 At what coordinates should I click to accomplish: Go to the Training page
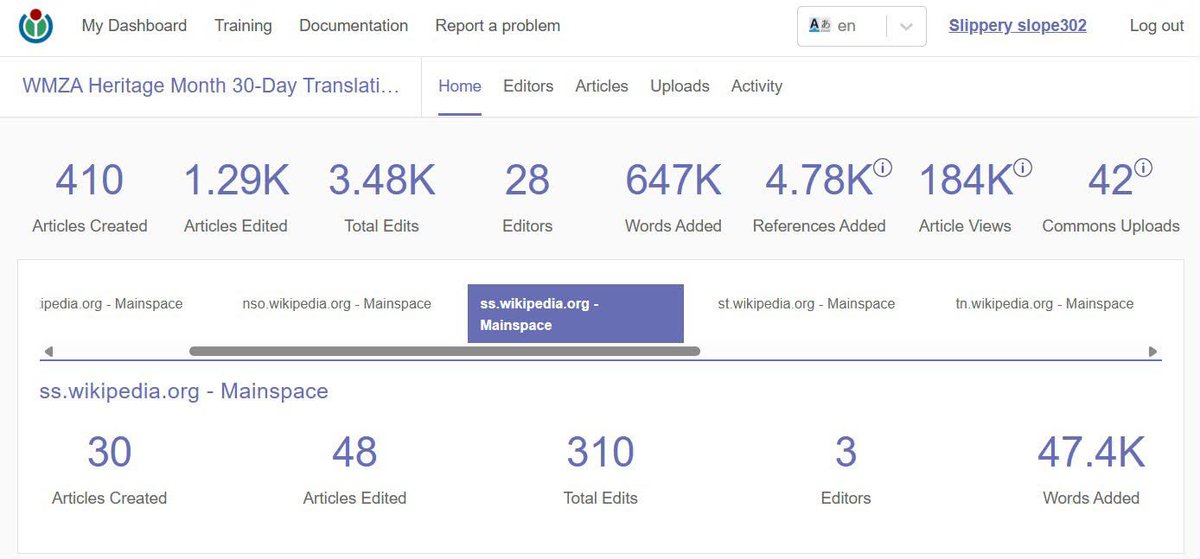click(x=243, y=26)
